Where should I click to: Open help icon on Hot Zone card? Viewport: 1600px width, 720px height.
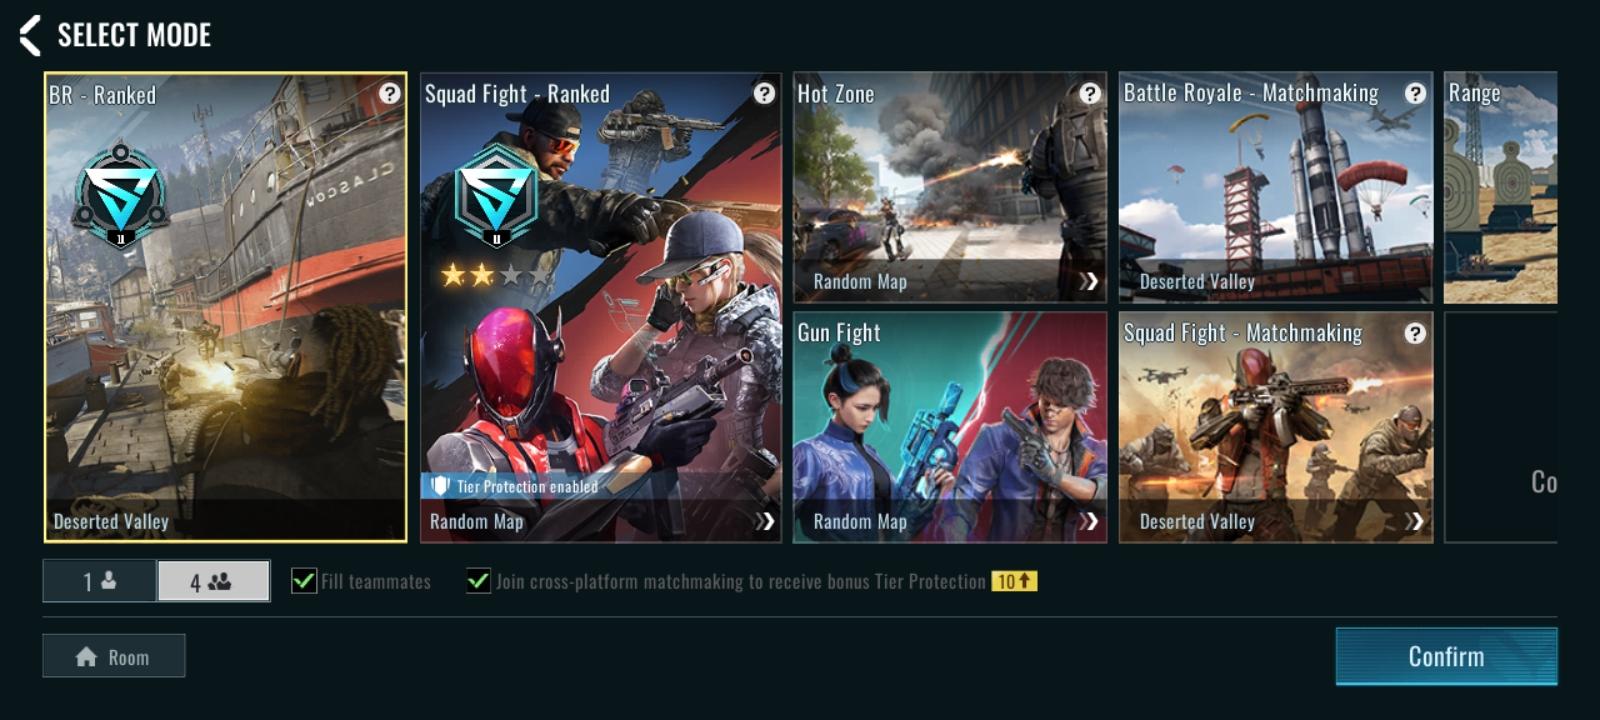tap(1090, 93)
